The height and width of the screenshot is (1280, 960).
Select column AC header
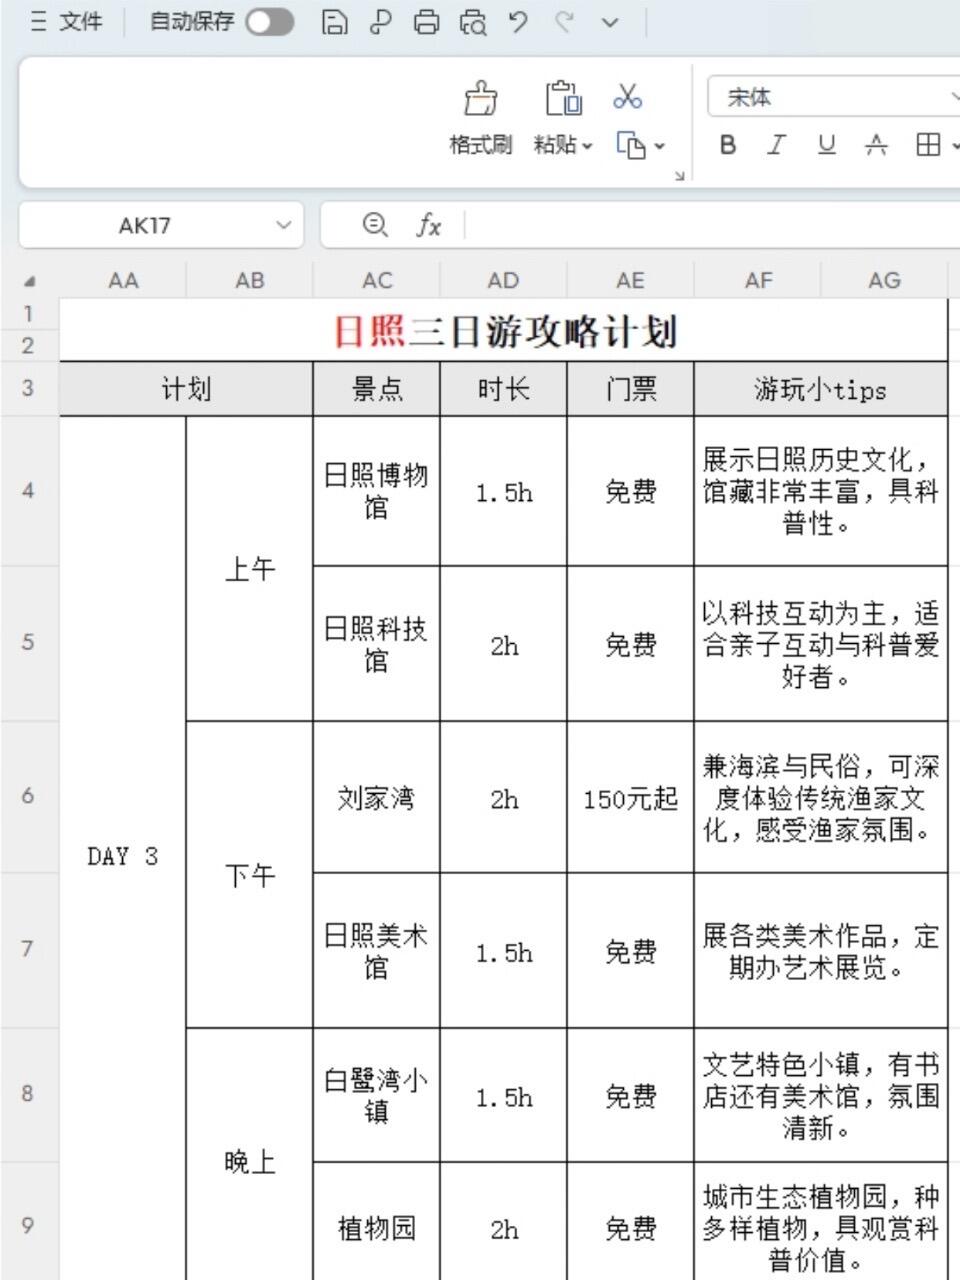pyautogui.click(x=377, y=281)
